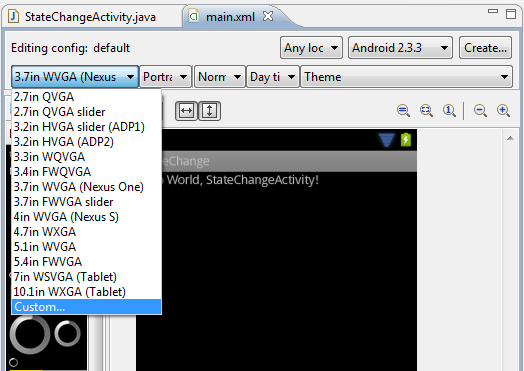Viewport: 524px width, 371px height.
Task: Click emulate real size zoom icon
Action: (x=403, y=111)
